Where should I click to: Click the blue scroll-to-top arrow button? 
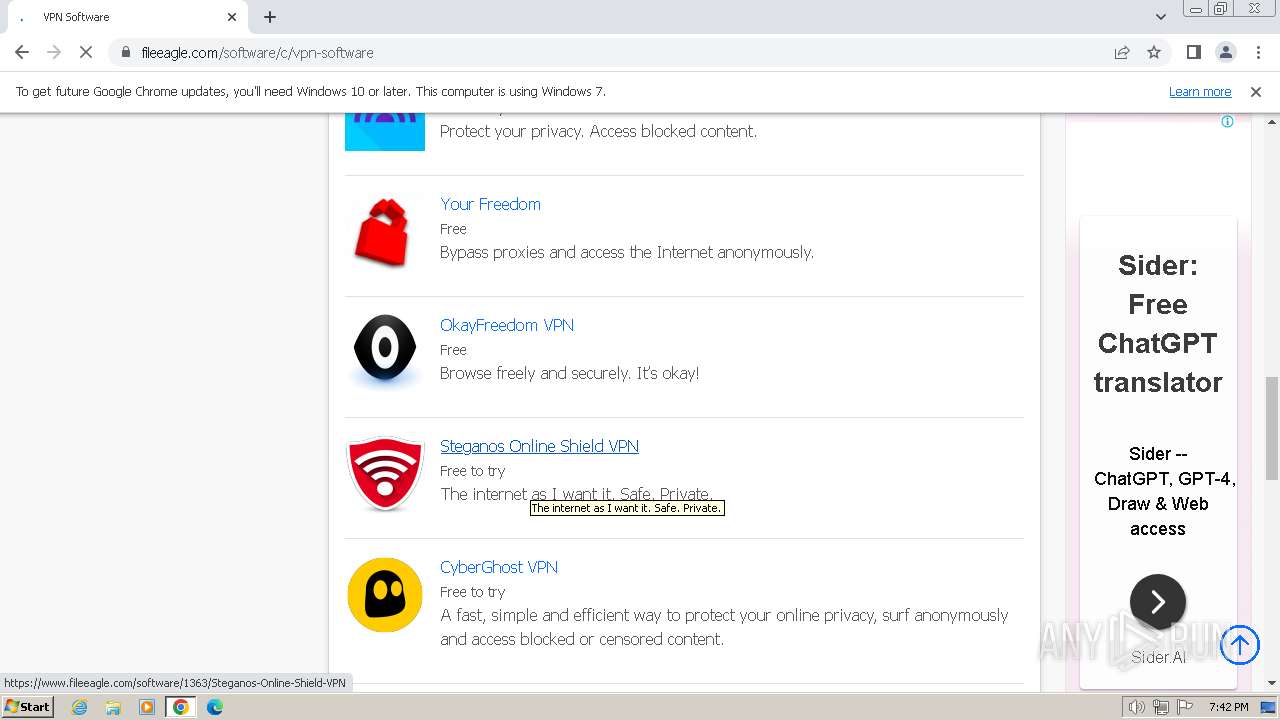(1240, 645)
